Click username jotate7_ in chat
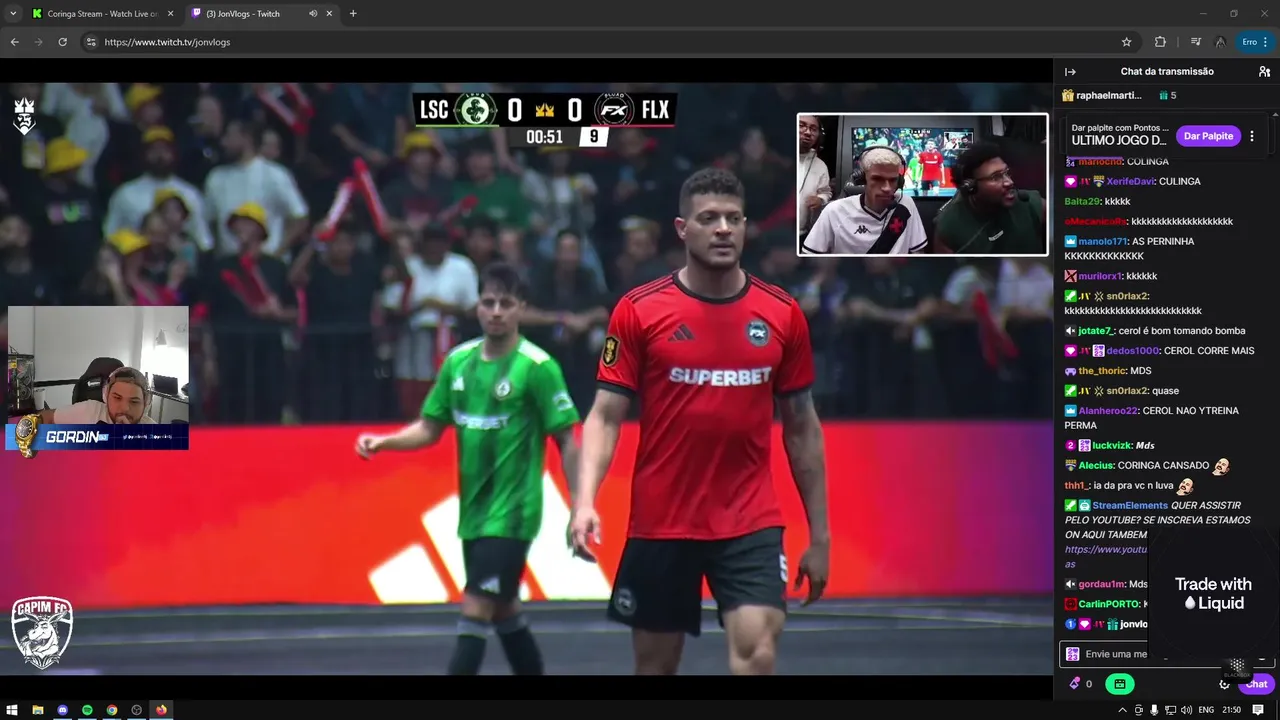The width and height of the screenshot is (1280, 720). click(x=1096, y=331)
